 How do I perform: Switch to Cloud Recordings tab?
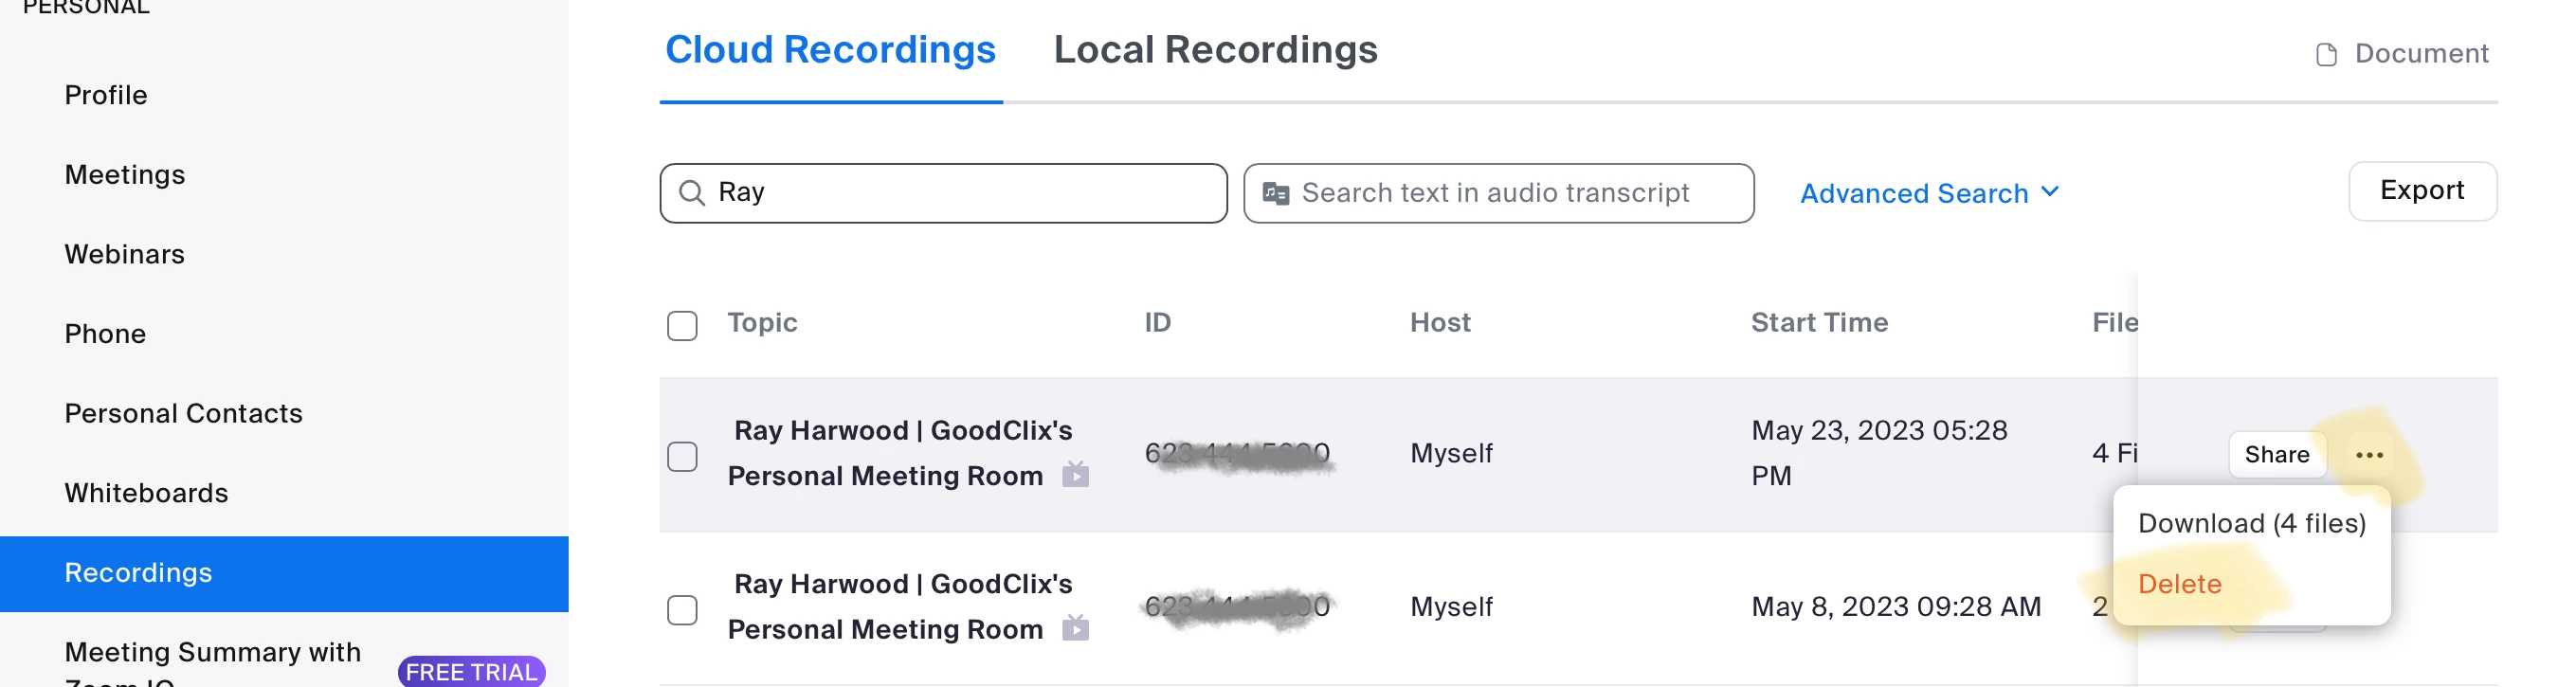pos(830,50)
